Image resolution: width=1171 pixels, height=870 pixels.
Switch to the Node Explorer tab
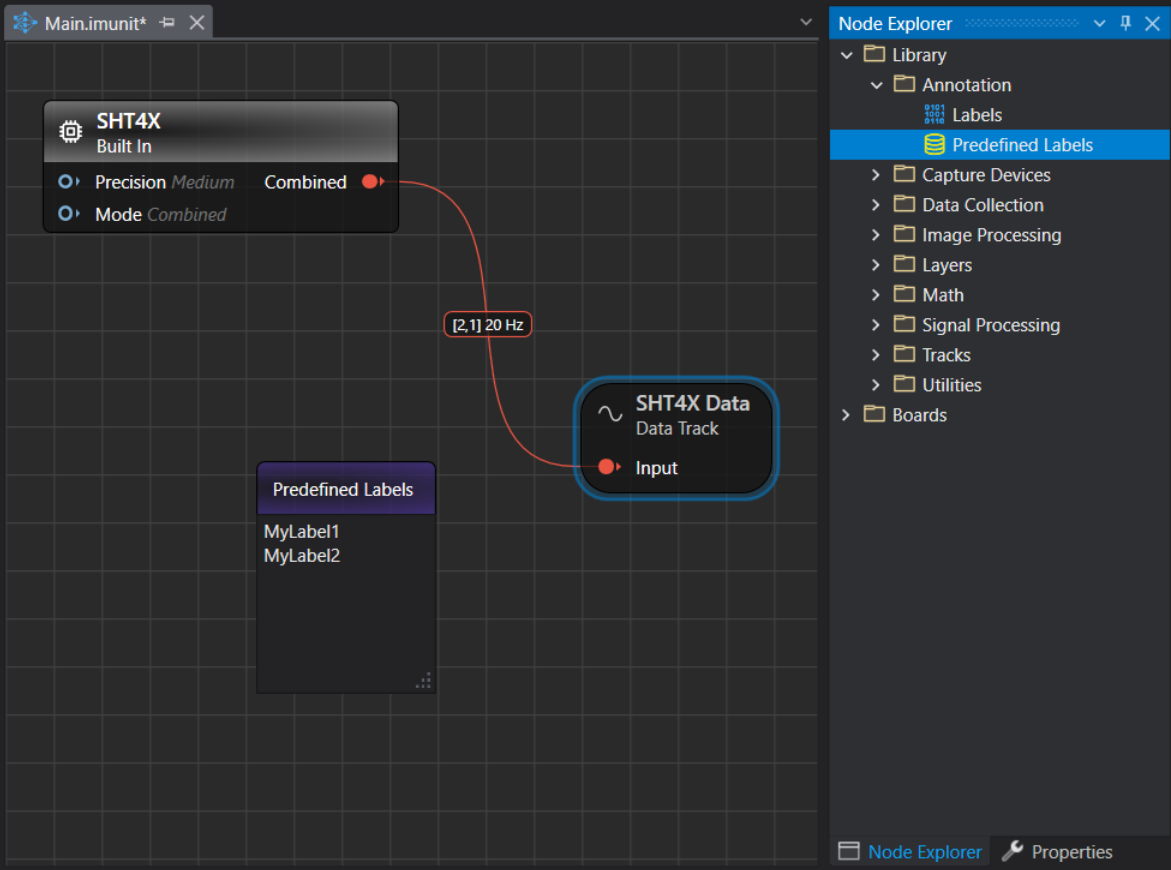pos(910,852)
